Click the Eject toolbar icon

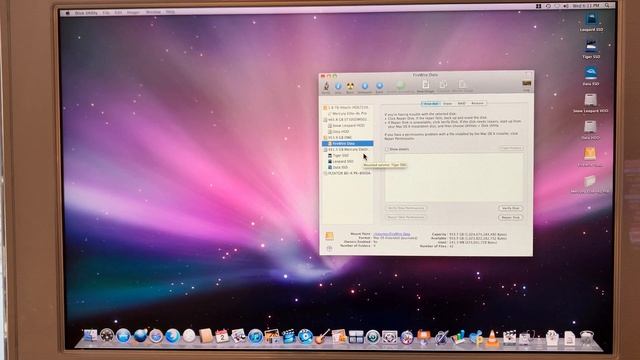click(x=380, y=87)
